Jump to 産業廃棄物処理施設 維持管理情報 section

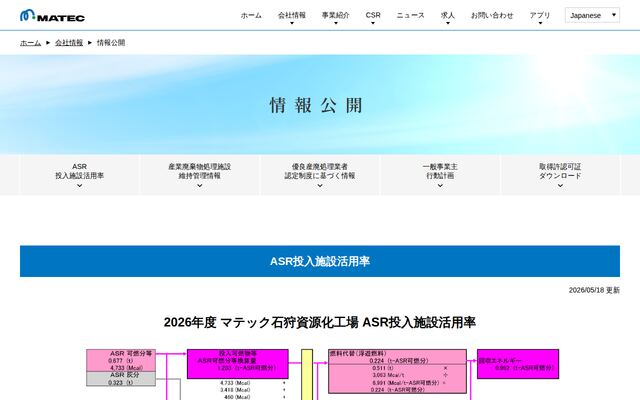click(x=200, y=175)
